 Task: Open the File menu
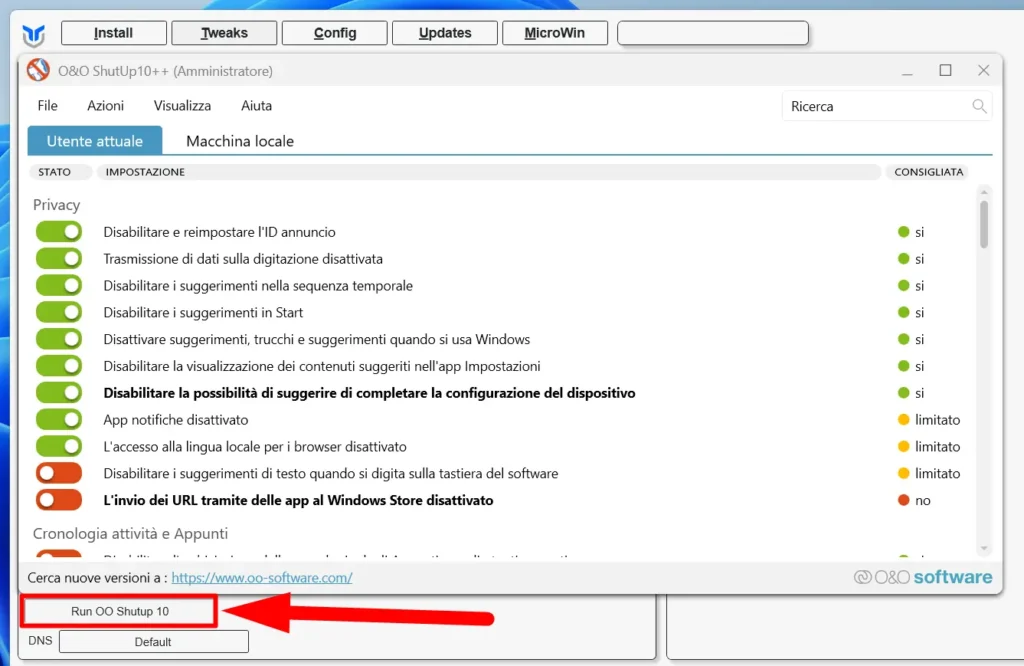pos(48,106)
